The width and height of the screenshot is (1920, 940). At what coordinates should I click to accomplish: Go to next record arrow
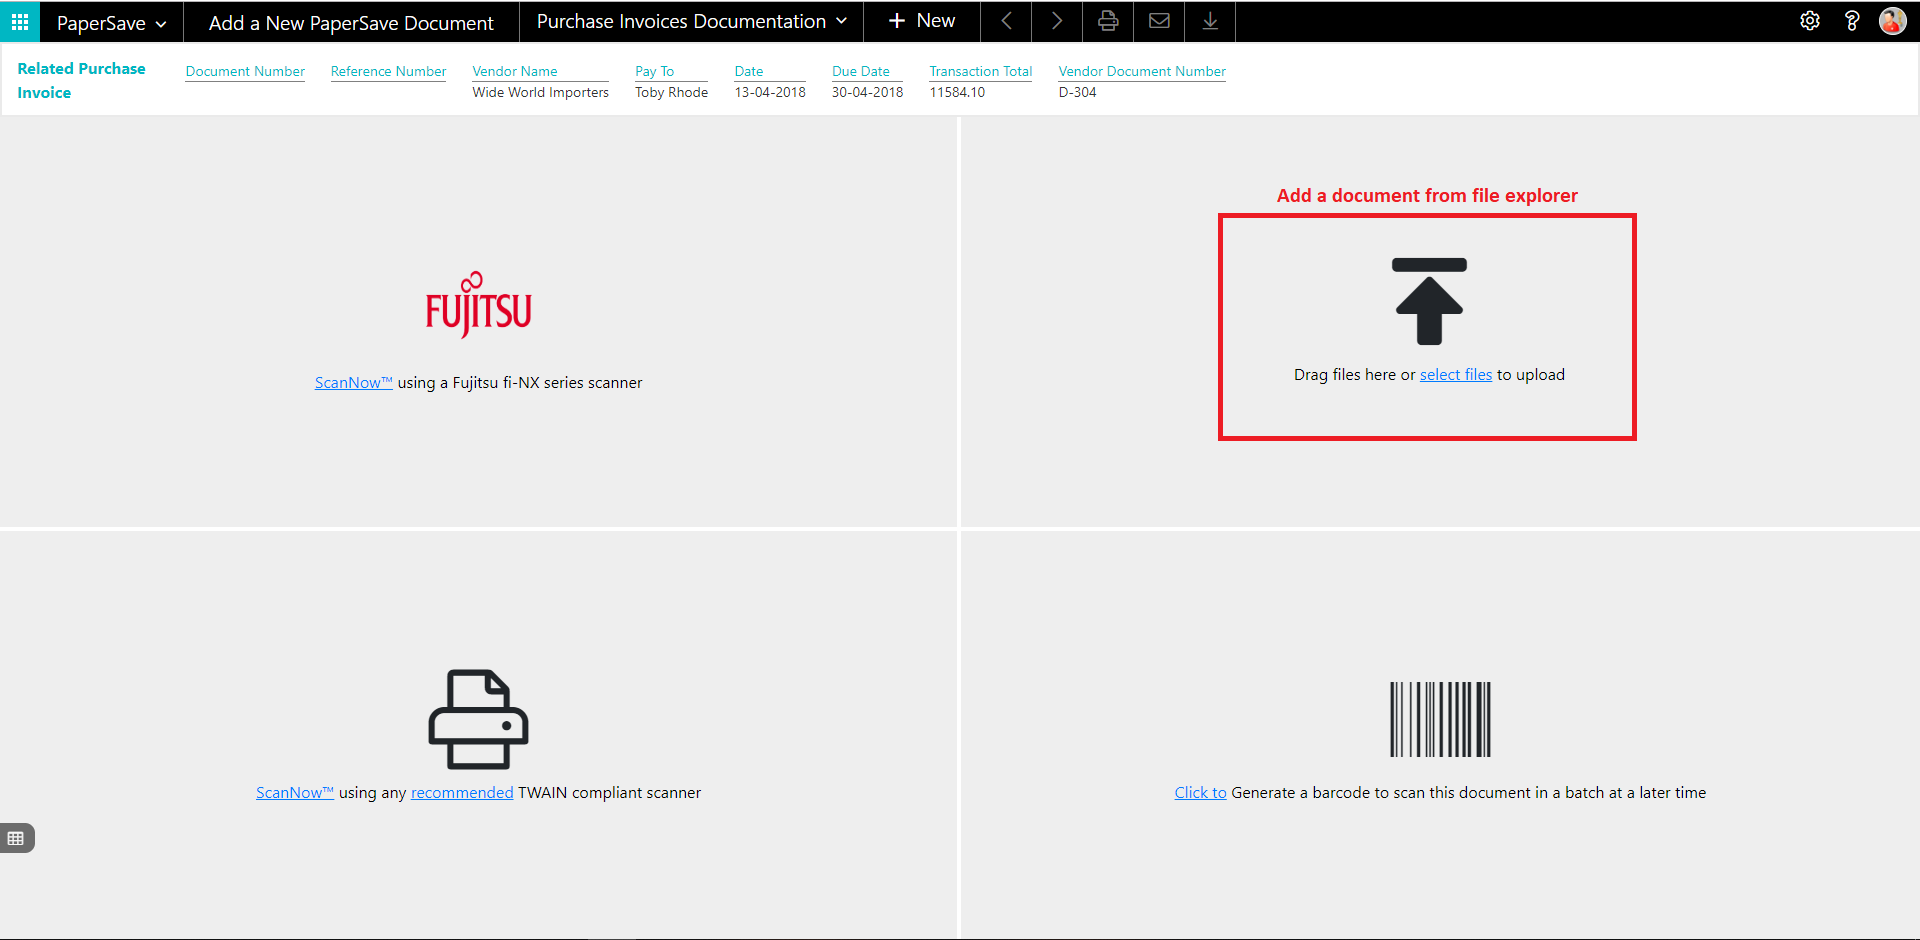coord(1057,21)
